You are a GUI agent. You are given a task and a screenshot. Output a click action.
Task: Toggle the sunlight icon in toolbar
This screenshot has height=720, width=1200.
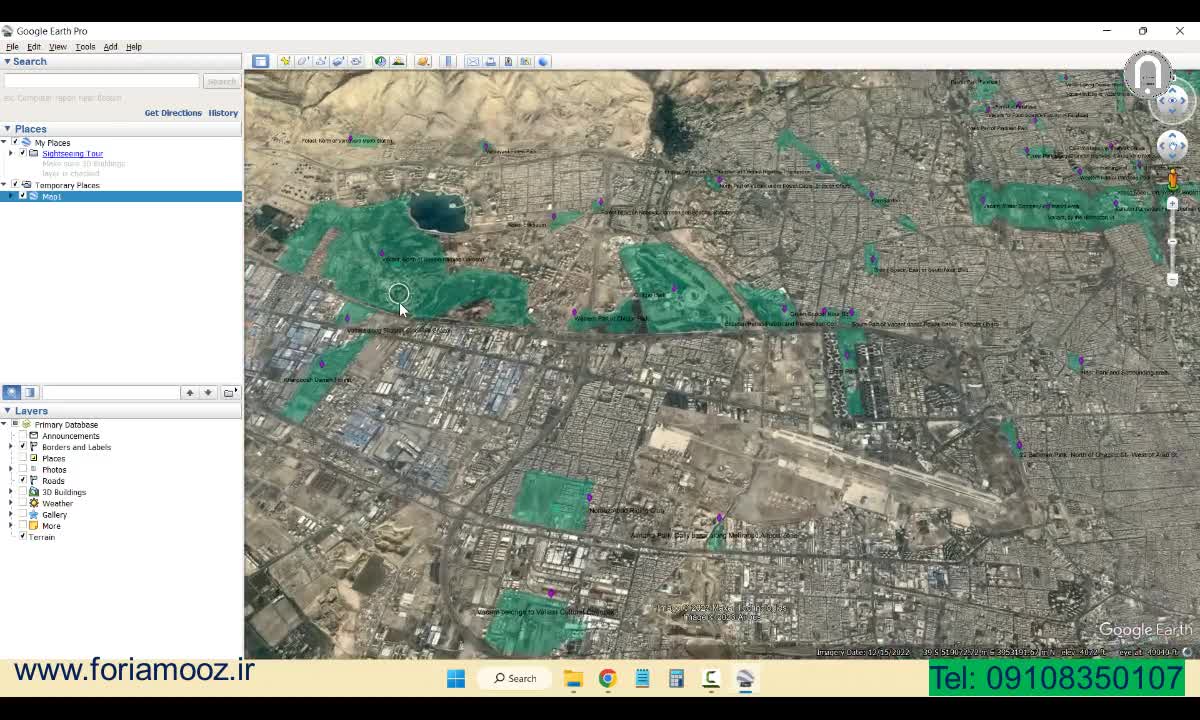coord(398,61)
